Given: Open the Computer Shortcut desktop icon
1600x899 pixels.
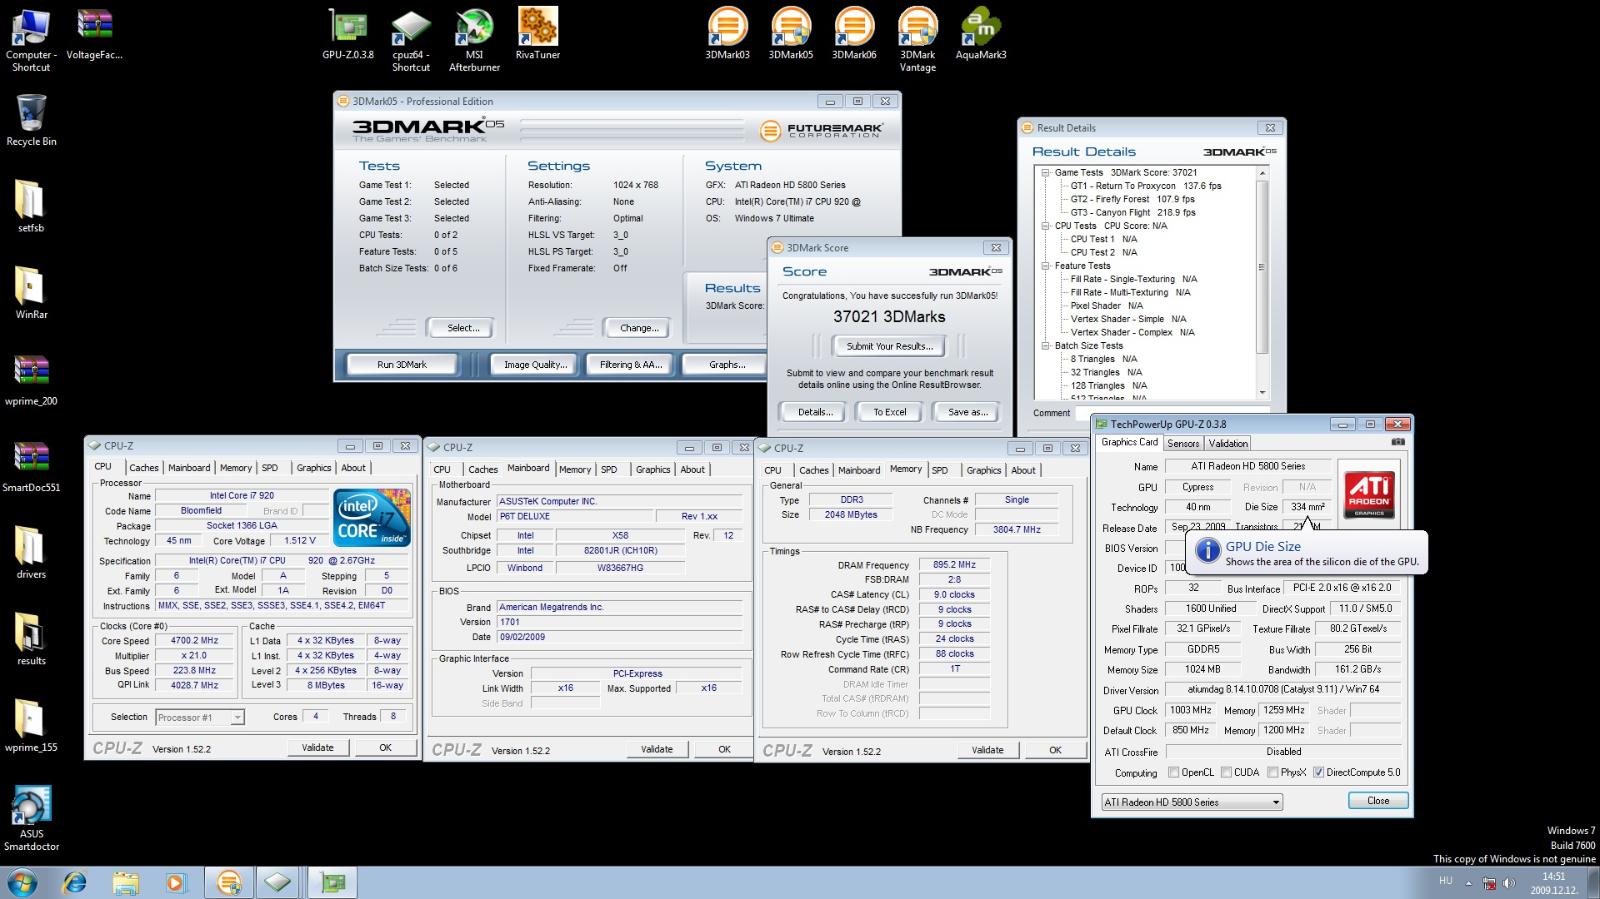Looking at the screenshot, I should 31,41.
